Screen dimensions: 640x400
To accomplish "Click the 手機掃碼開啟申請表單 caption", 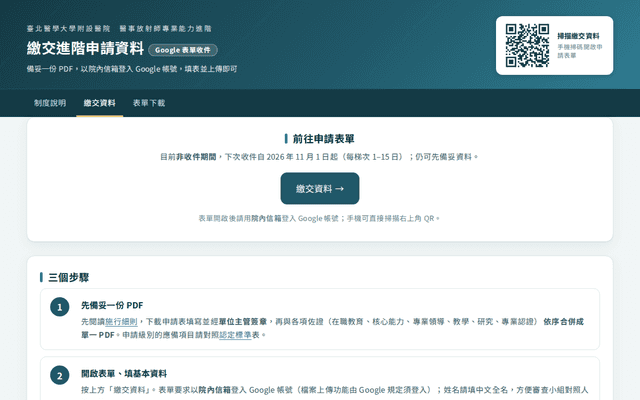I will (580, 51).
